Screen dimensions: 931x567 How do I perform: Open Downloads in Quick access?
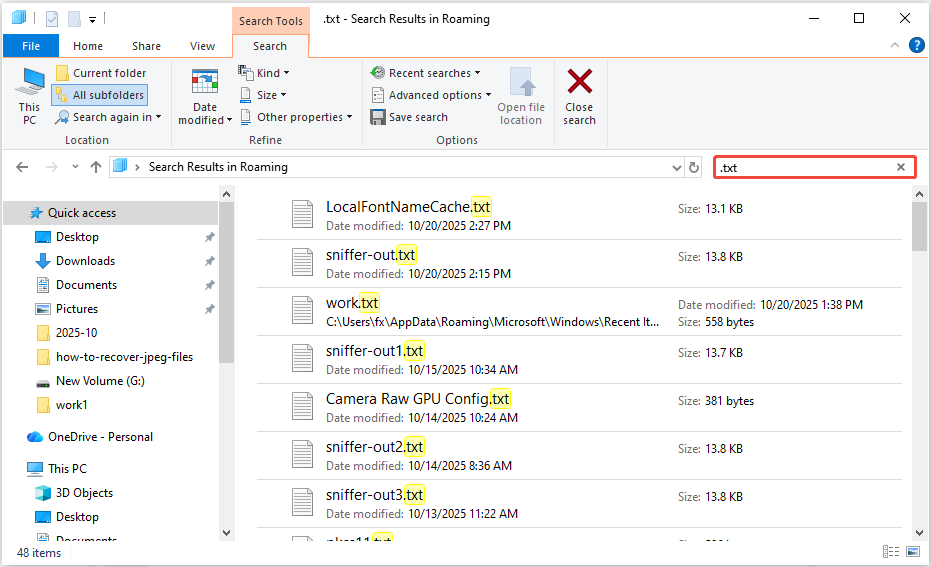(85, 261)
